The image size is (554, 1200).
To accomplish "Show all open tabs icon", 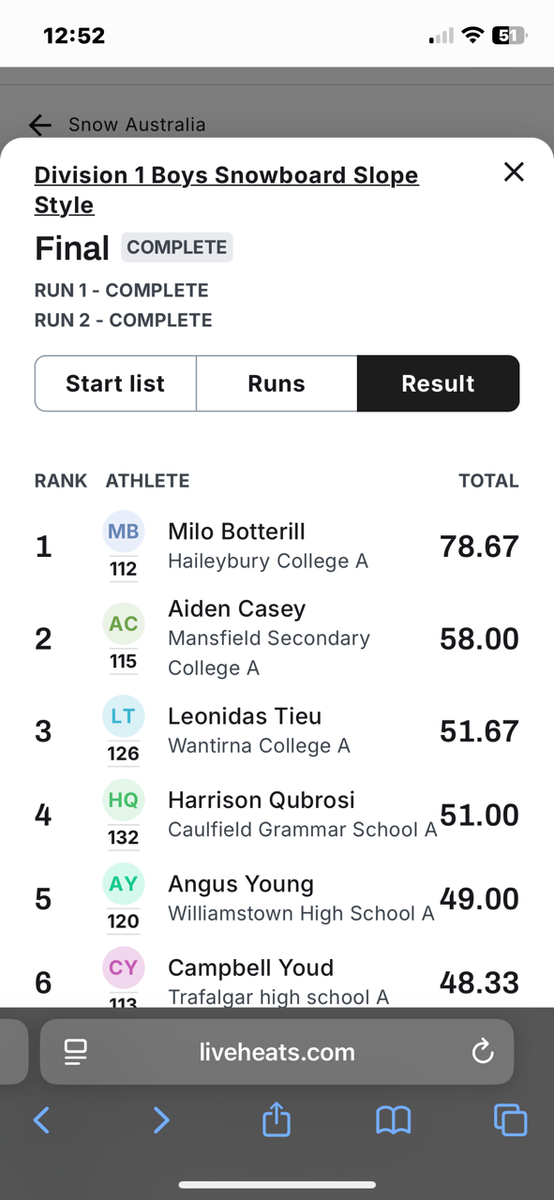I will (510, 1120).
